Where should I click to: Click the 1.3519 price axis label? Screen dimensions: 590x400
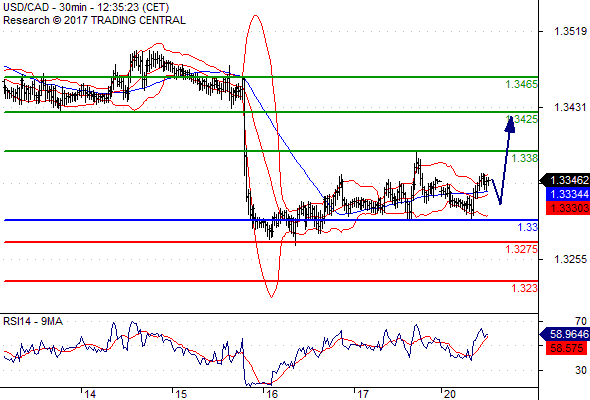pyautogui.click(x=570, y=31)
